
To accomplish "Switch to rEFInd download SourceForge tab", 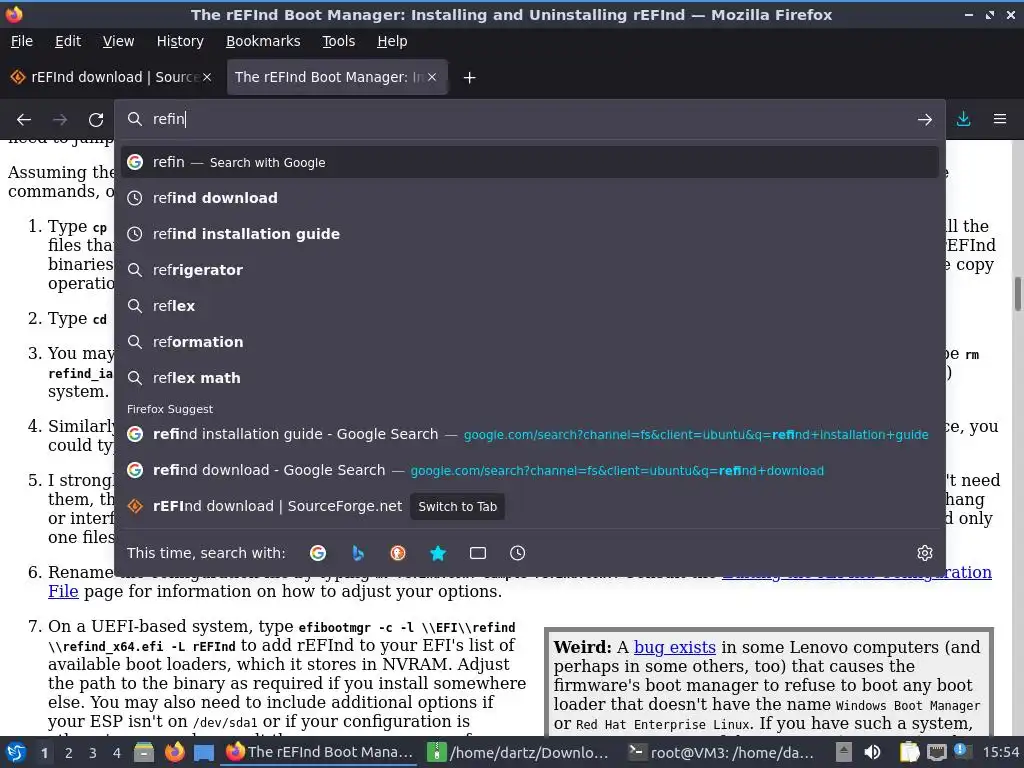I will point(112,77).
